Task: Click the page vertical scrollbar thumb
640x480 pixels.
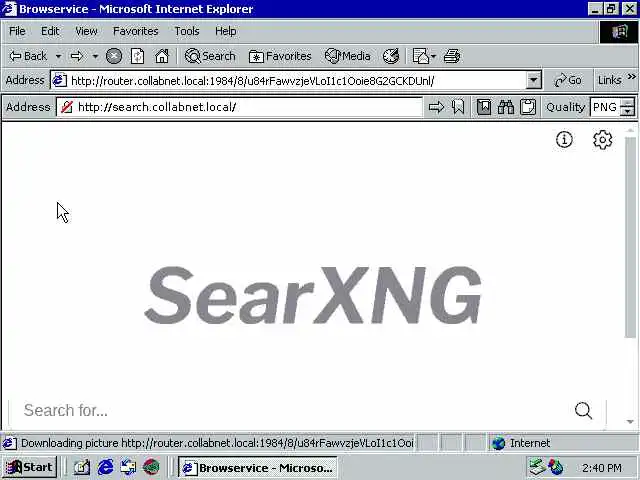Action: 630,237
